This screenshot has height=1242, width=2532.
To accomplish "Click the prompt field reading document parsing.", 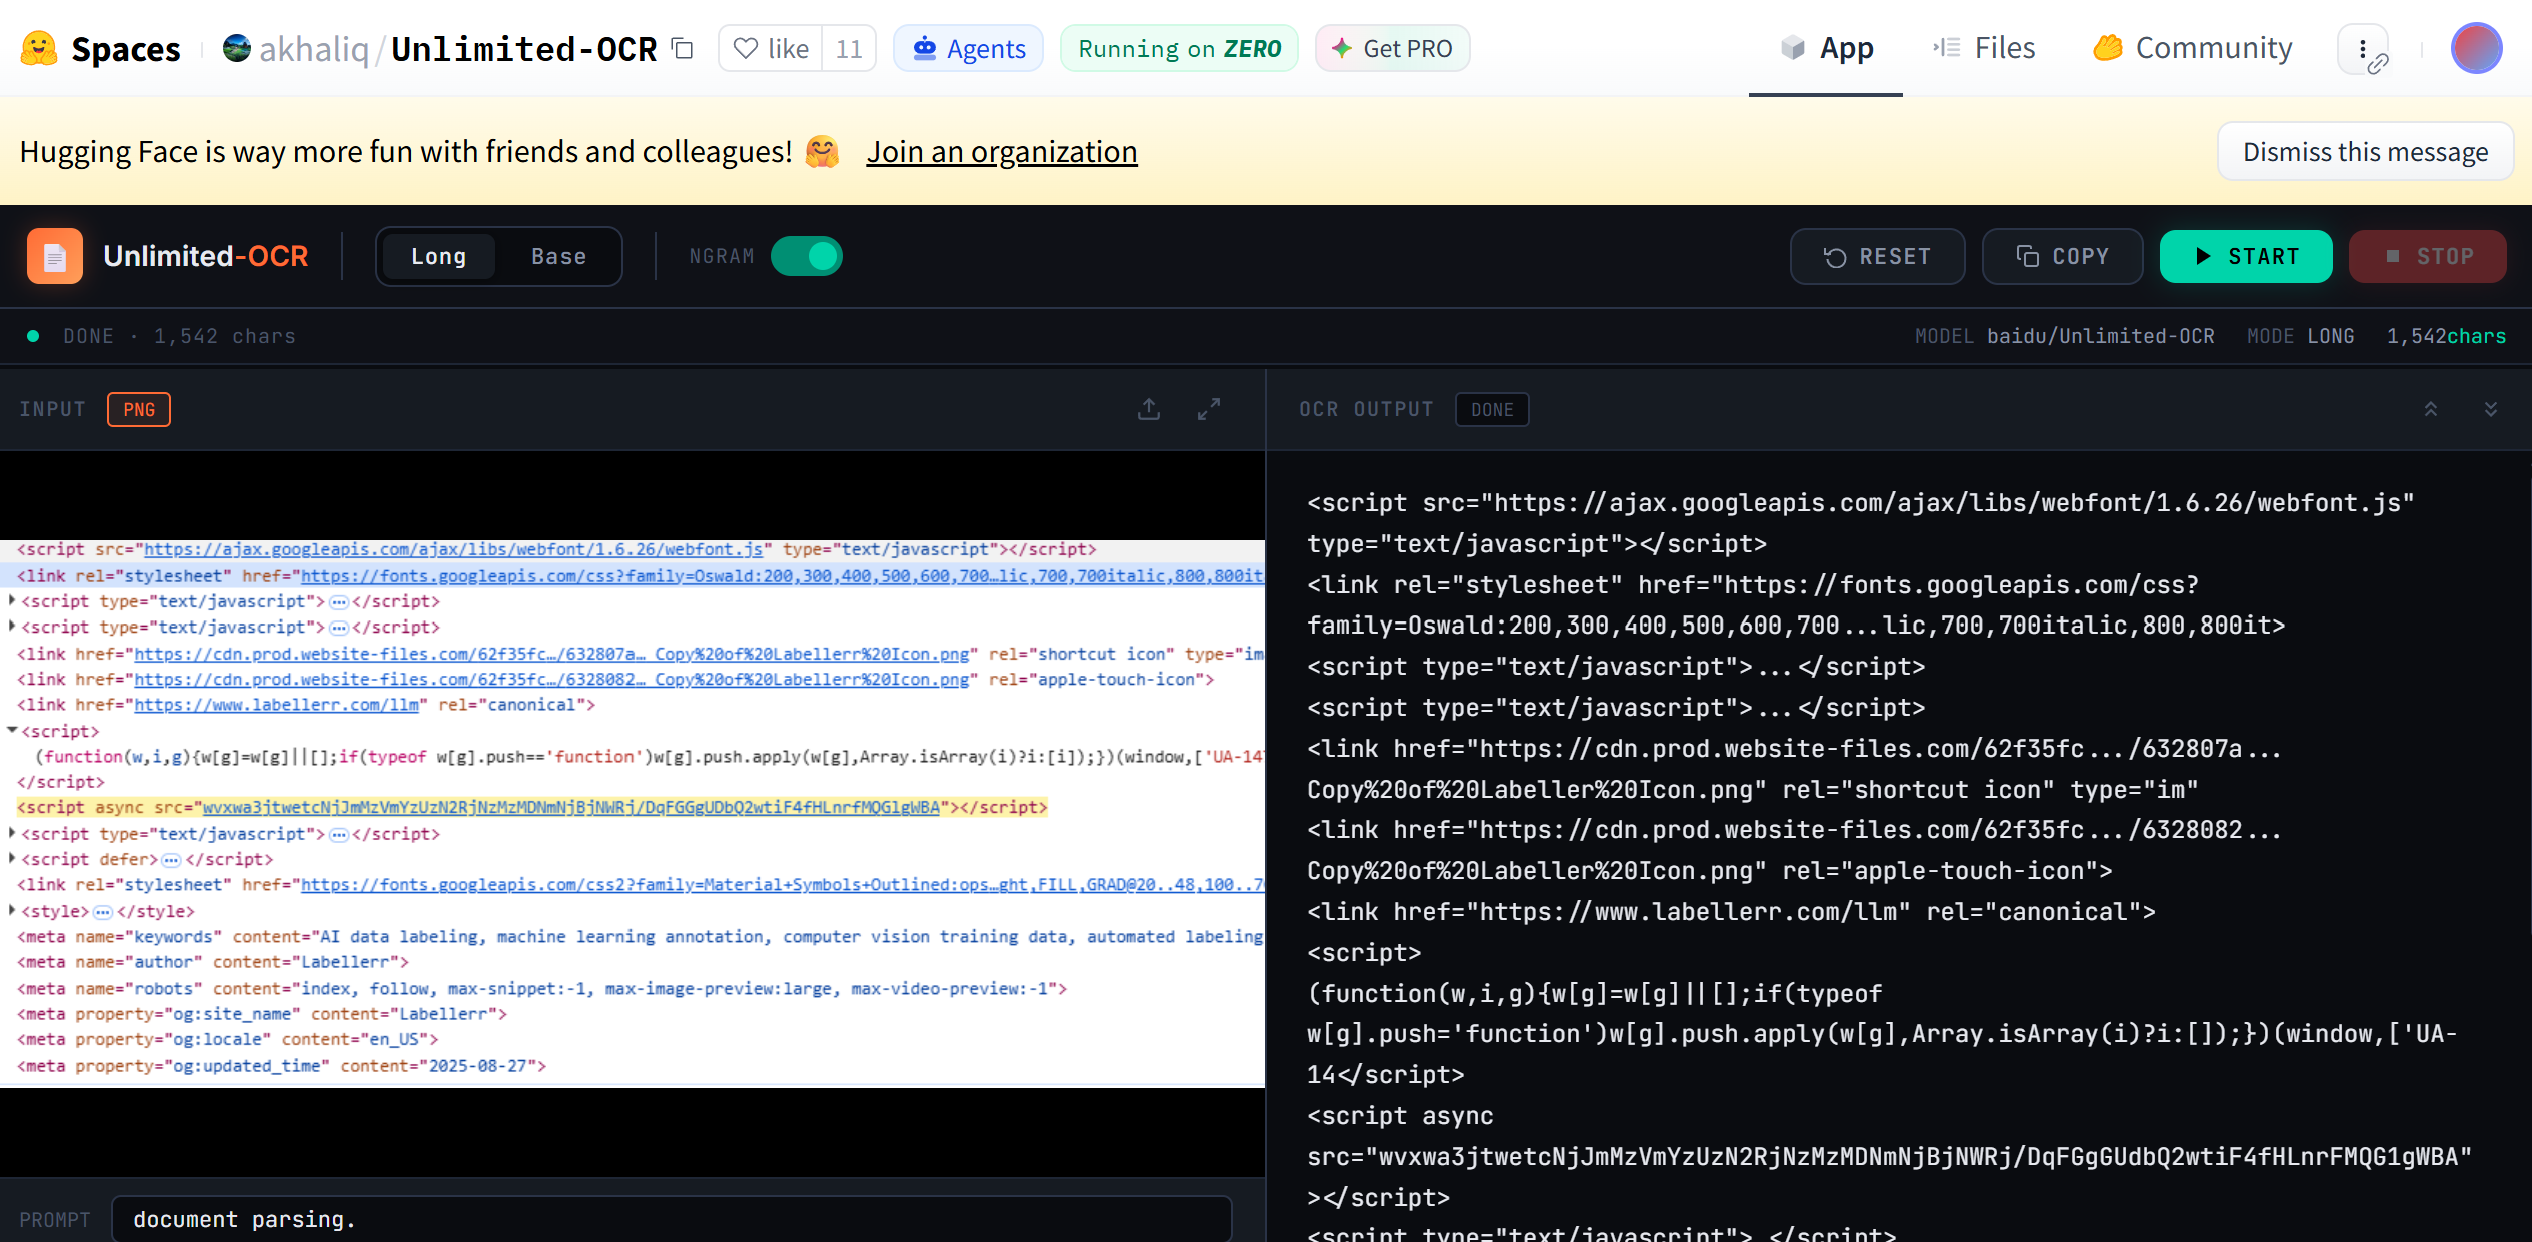I will (x=671, y=1219).
